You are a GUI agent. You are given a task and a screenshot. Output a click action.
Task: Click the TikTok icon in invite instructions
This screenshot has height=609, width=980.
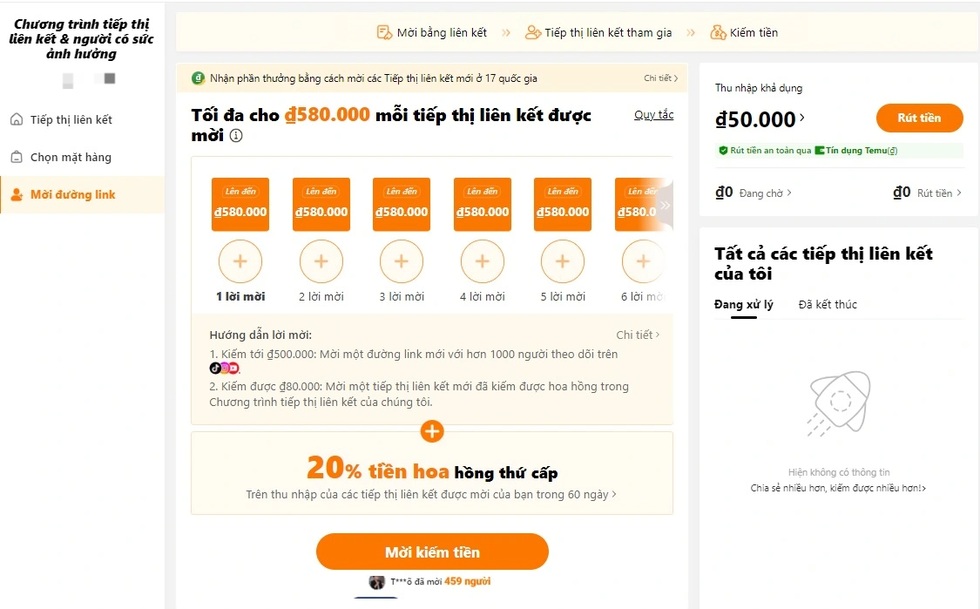(215, 367)
